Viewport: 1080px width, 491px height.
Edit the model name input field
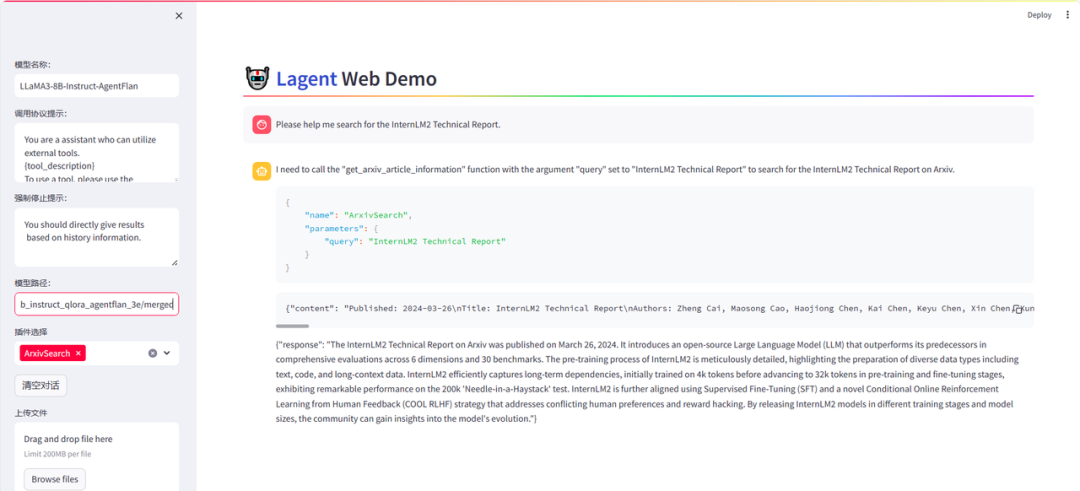click(96, 86)
